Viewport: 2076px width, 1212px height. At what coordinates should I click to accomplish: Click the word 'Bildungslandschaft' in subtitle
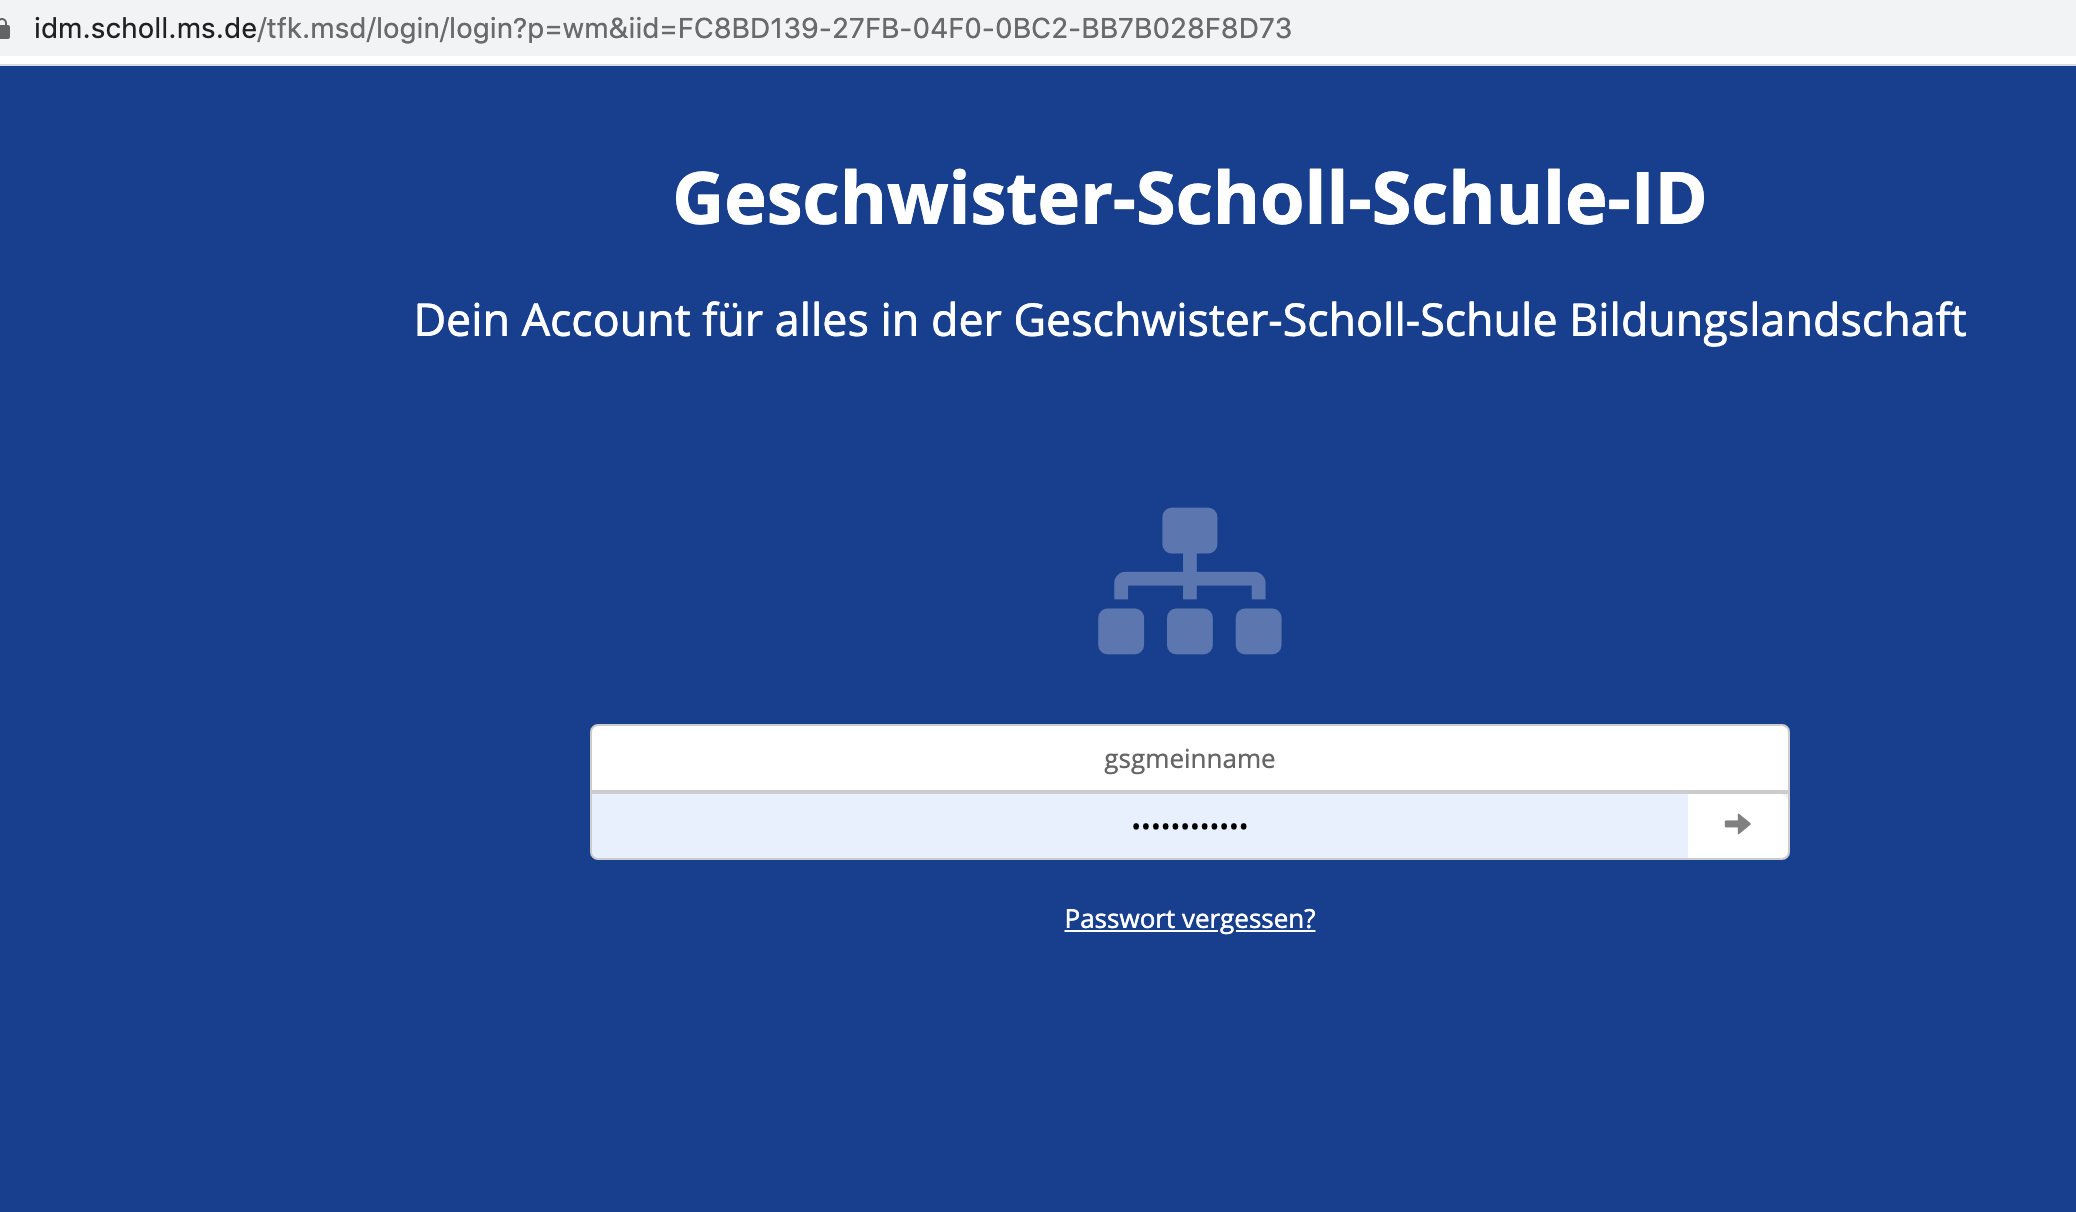point(1767,320)
